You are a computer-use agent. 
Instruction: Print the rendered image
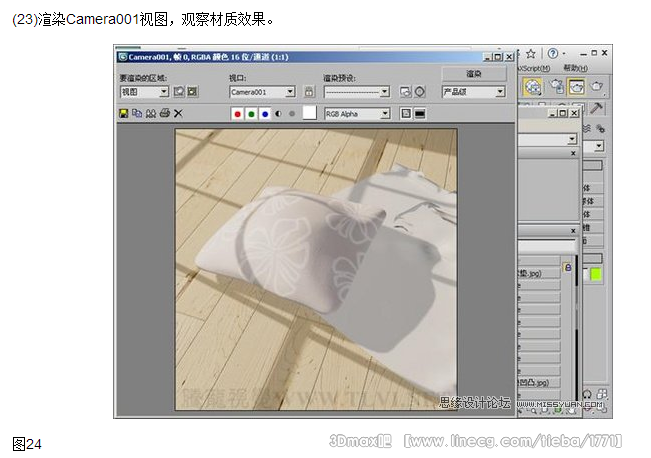coord(164,113)
